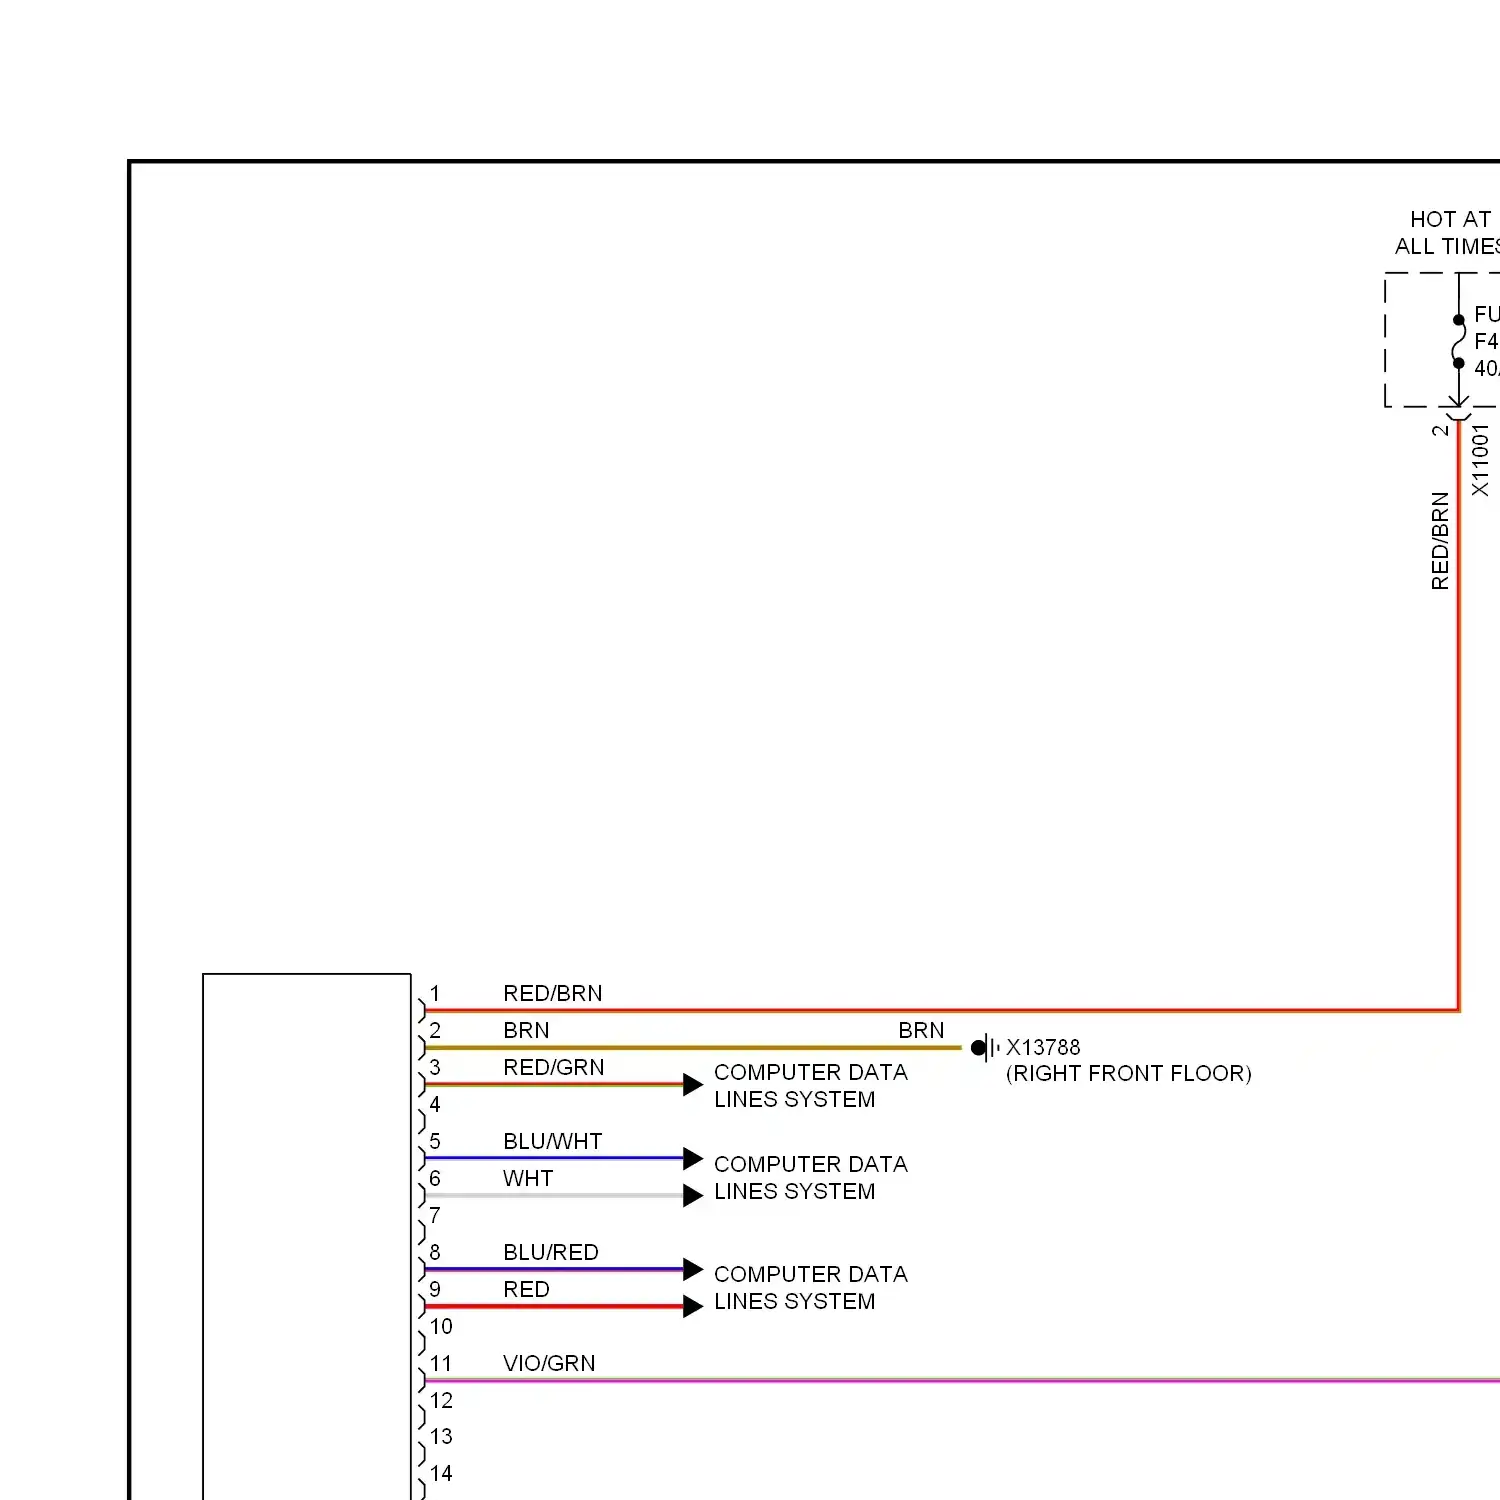Select the BLU/RED wire label
Viewport: 1500px width, 1500px height.
(551, 1252)
